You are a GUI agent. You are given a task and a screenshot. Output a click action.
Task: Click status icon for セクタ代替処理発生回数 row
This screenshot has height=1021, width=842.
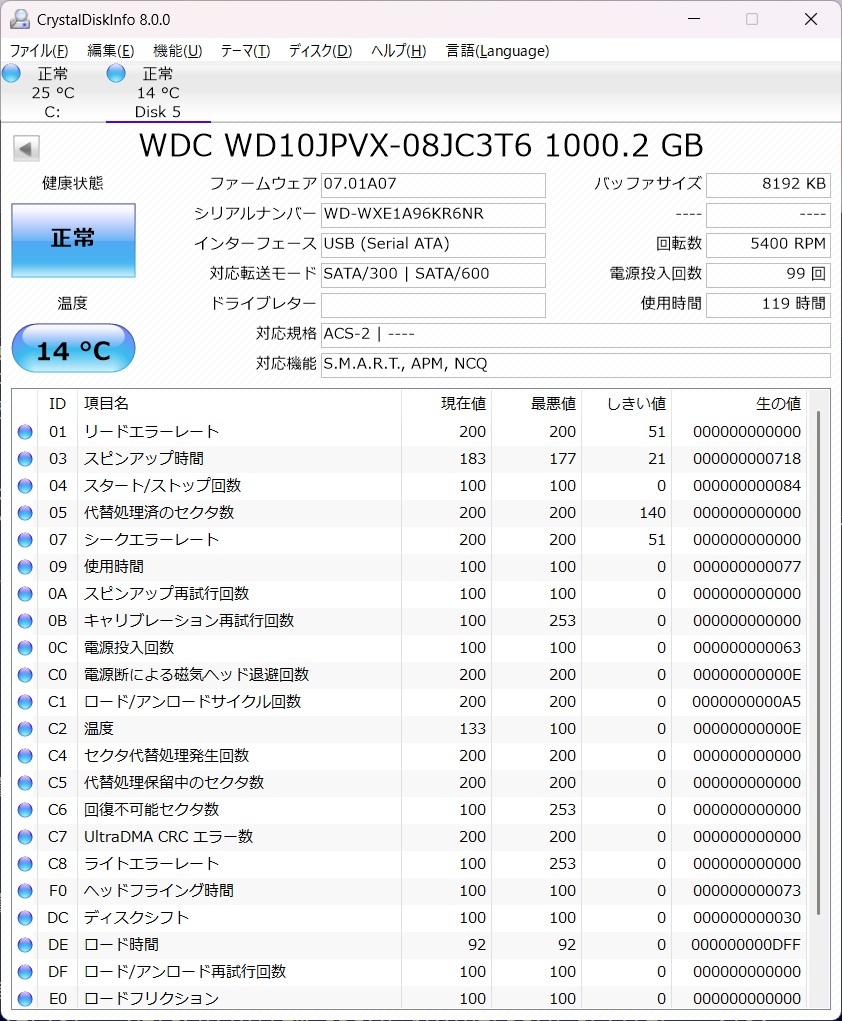coord(25,756)
